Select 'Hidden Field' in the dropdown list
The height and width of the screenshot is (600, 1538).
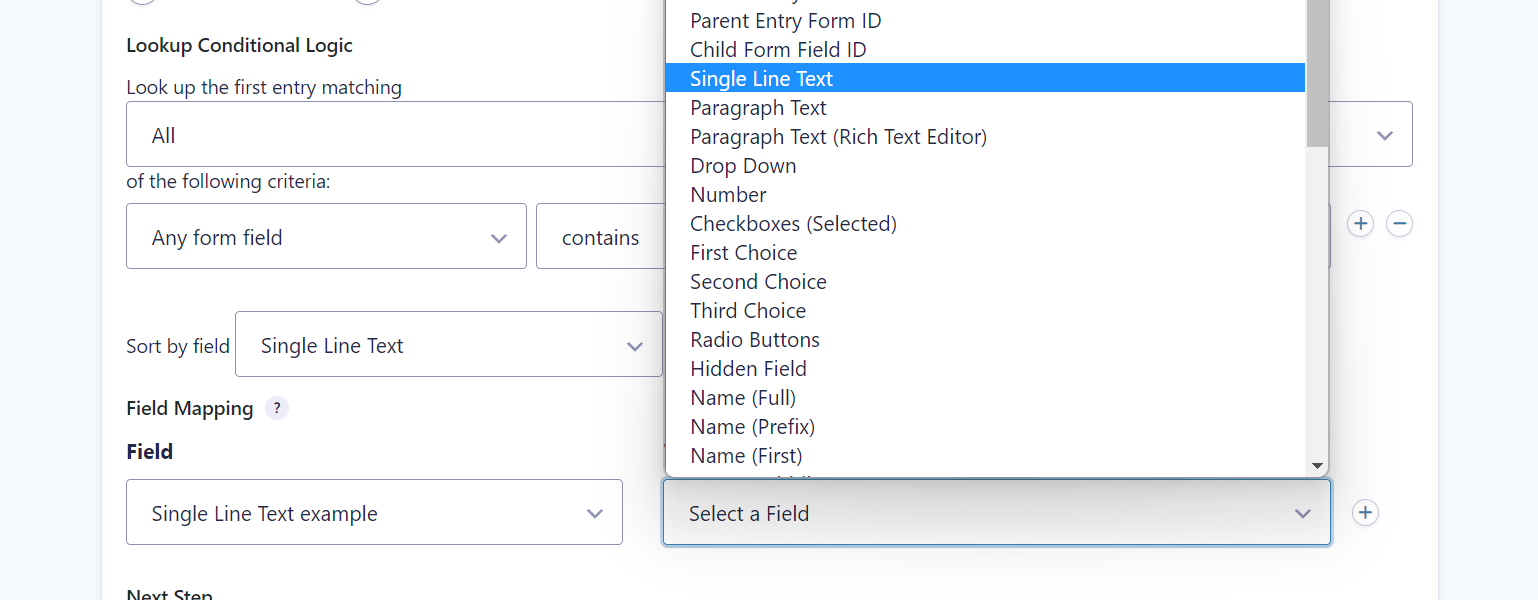click(748, 369)
